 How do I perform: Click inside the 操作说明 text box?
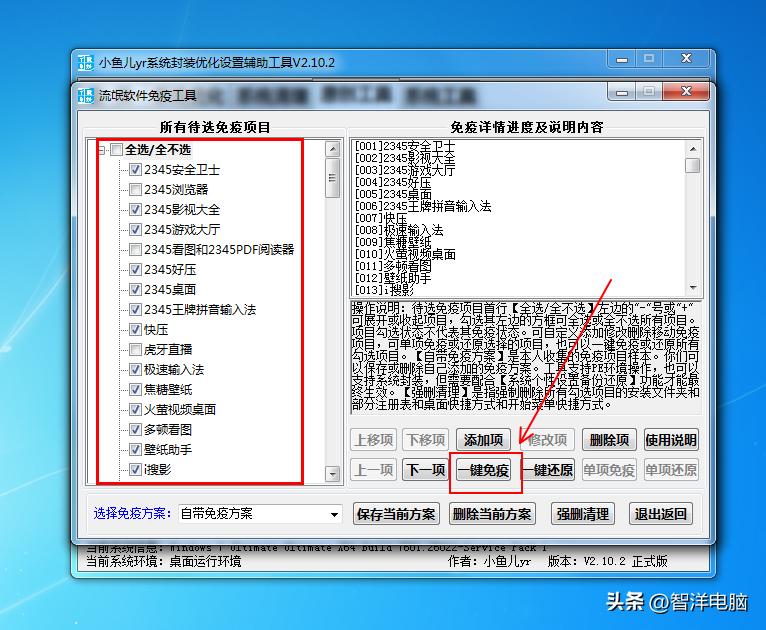[x=526, y=357]
